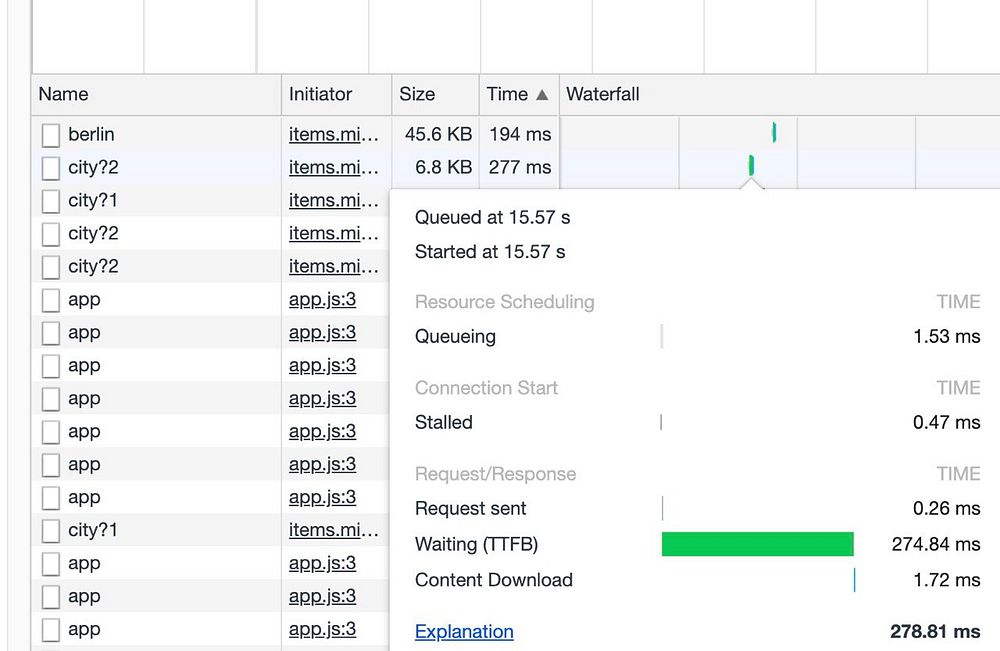Open the Explanation link in timing popup
The height and width of the screenshot is (651, 1000).
pyautogui.click(x=464, y=632)
